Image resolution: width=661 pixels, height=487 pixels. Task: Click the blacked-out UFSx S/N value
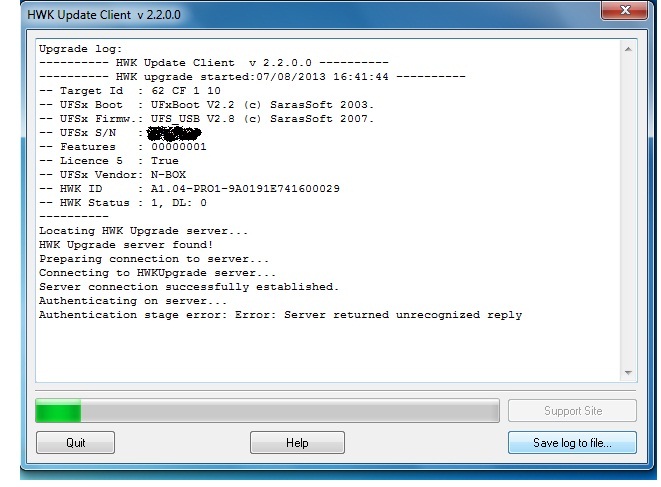coord(172,132)
